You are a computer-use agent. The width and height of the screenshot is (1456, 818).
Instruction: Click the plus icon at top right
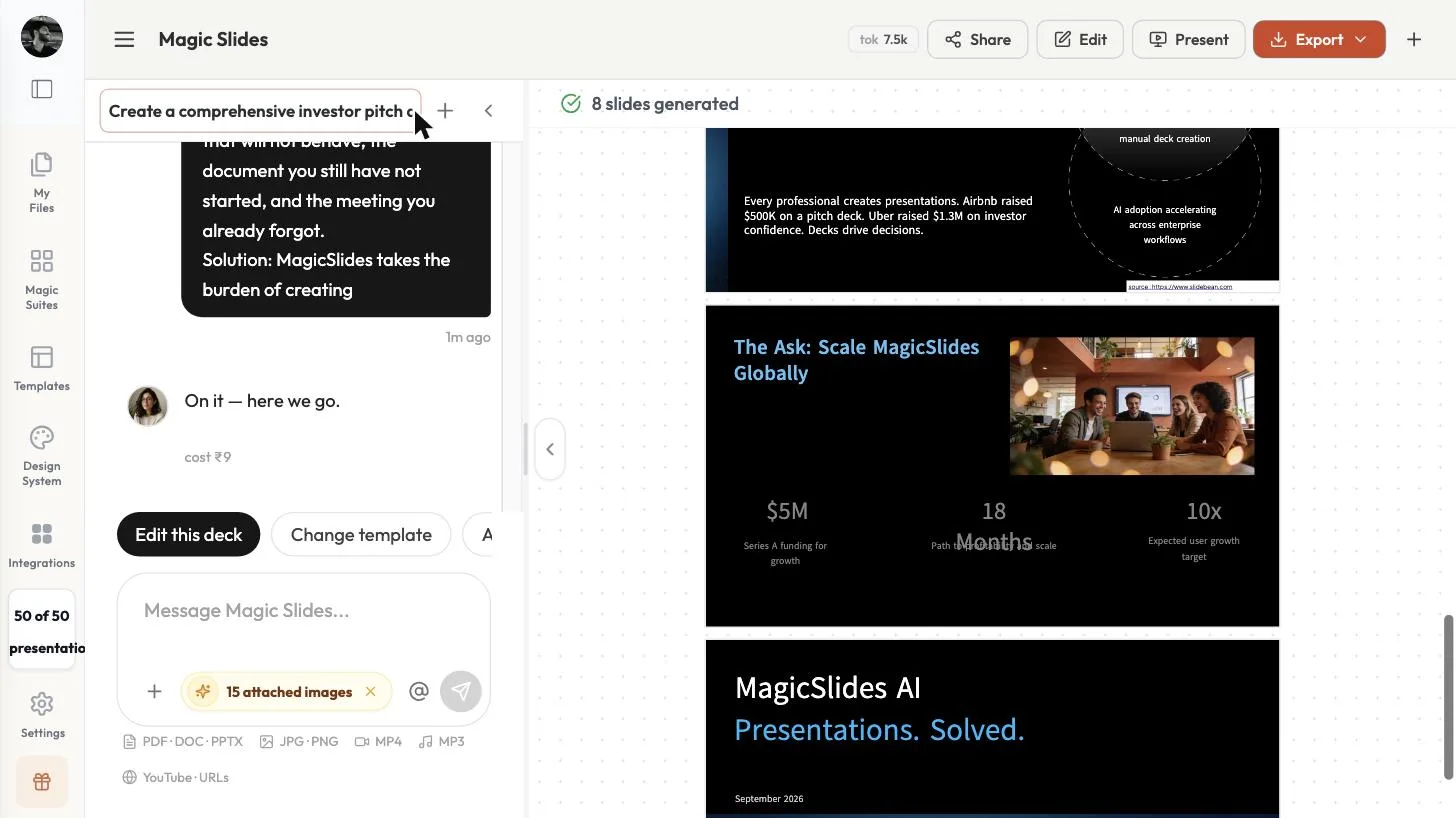[x=1414, y=39]
